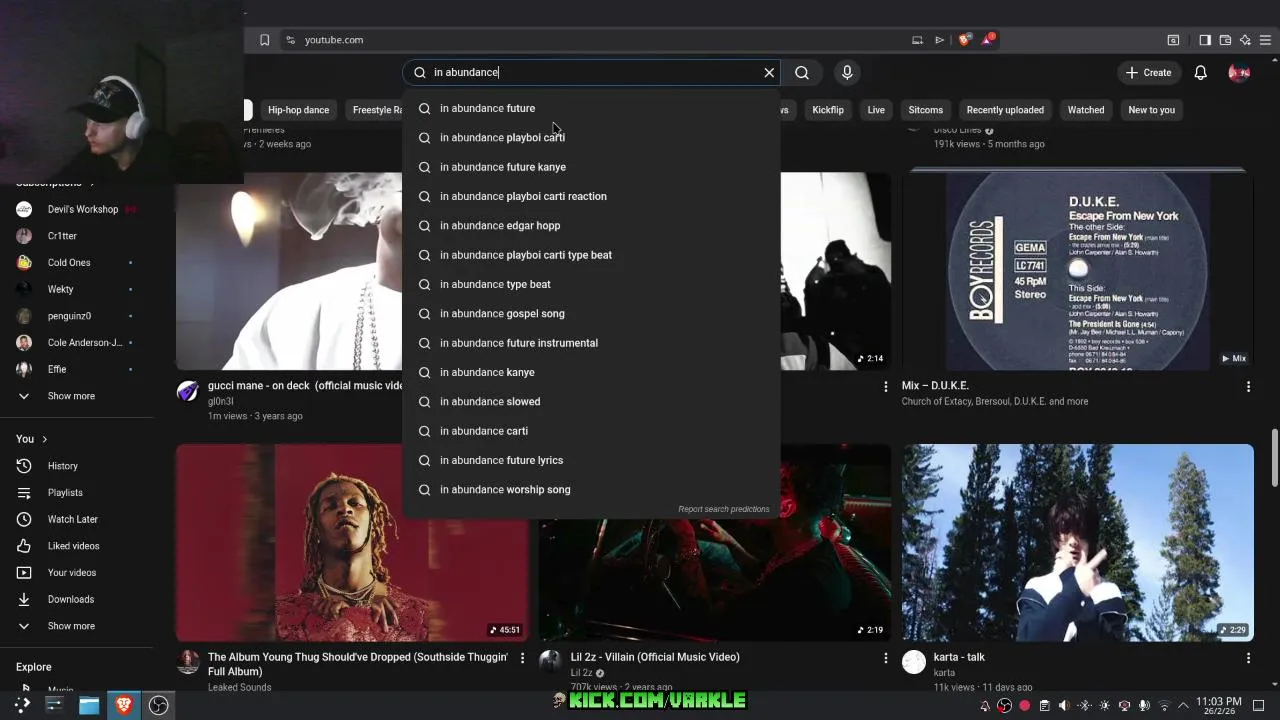This screenshot has width=1280, height=720.
Task: Open penguinz0 subscription channel
Action: pos(77,316)
